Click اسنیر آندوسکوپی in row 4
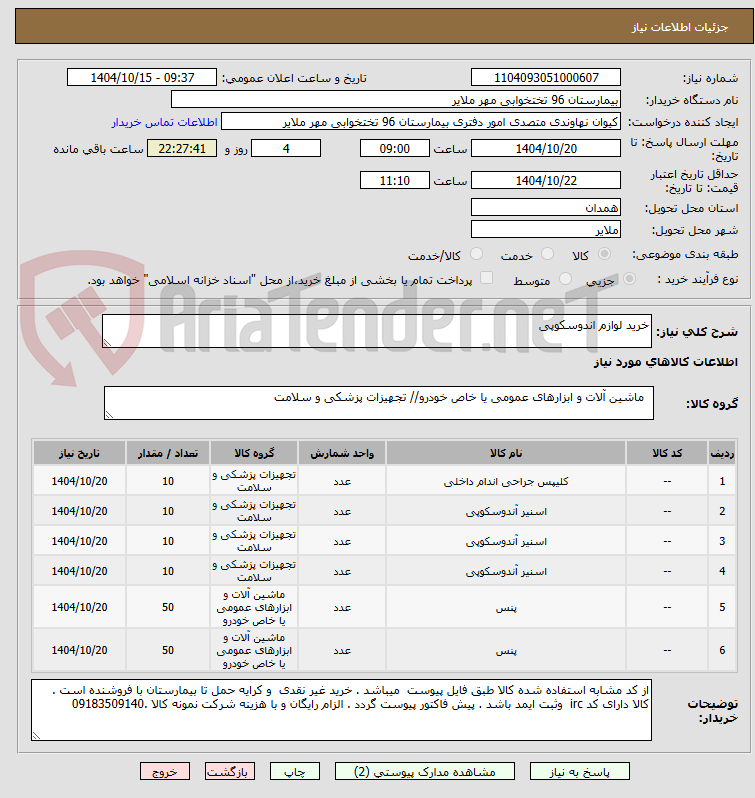The image size is (755, 798). 506,572
